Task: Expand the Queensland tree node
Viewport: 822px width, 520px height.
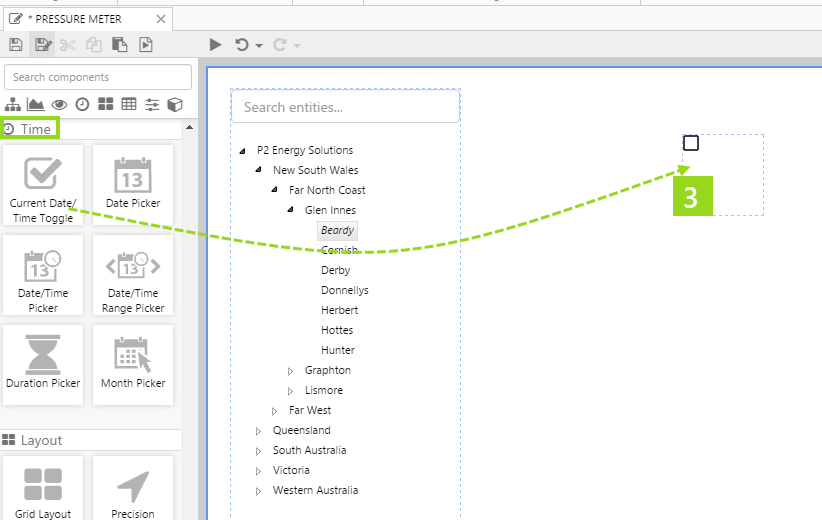Action: [x=260, y=431]
